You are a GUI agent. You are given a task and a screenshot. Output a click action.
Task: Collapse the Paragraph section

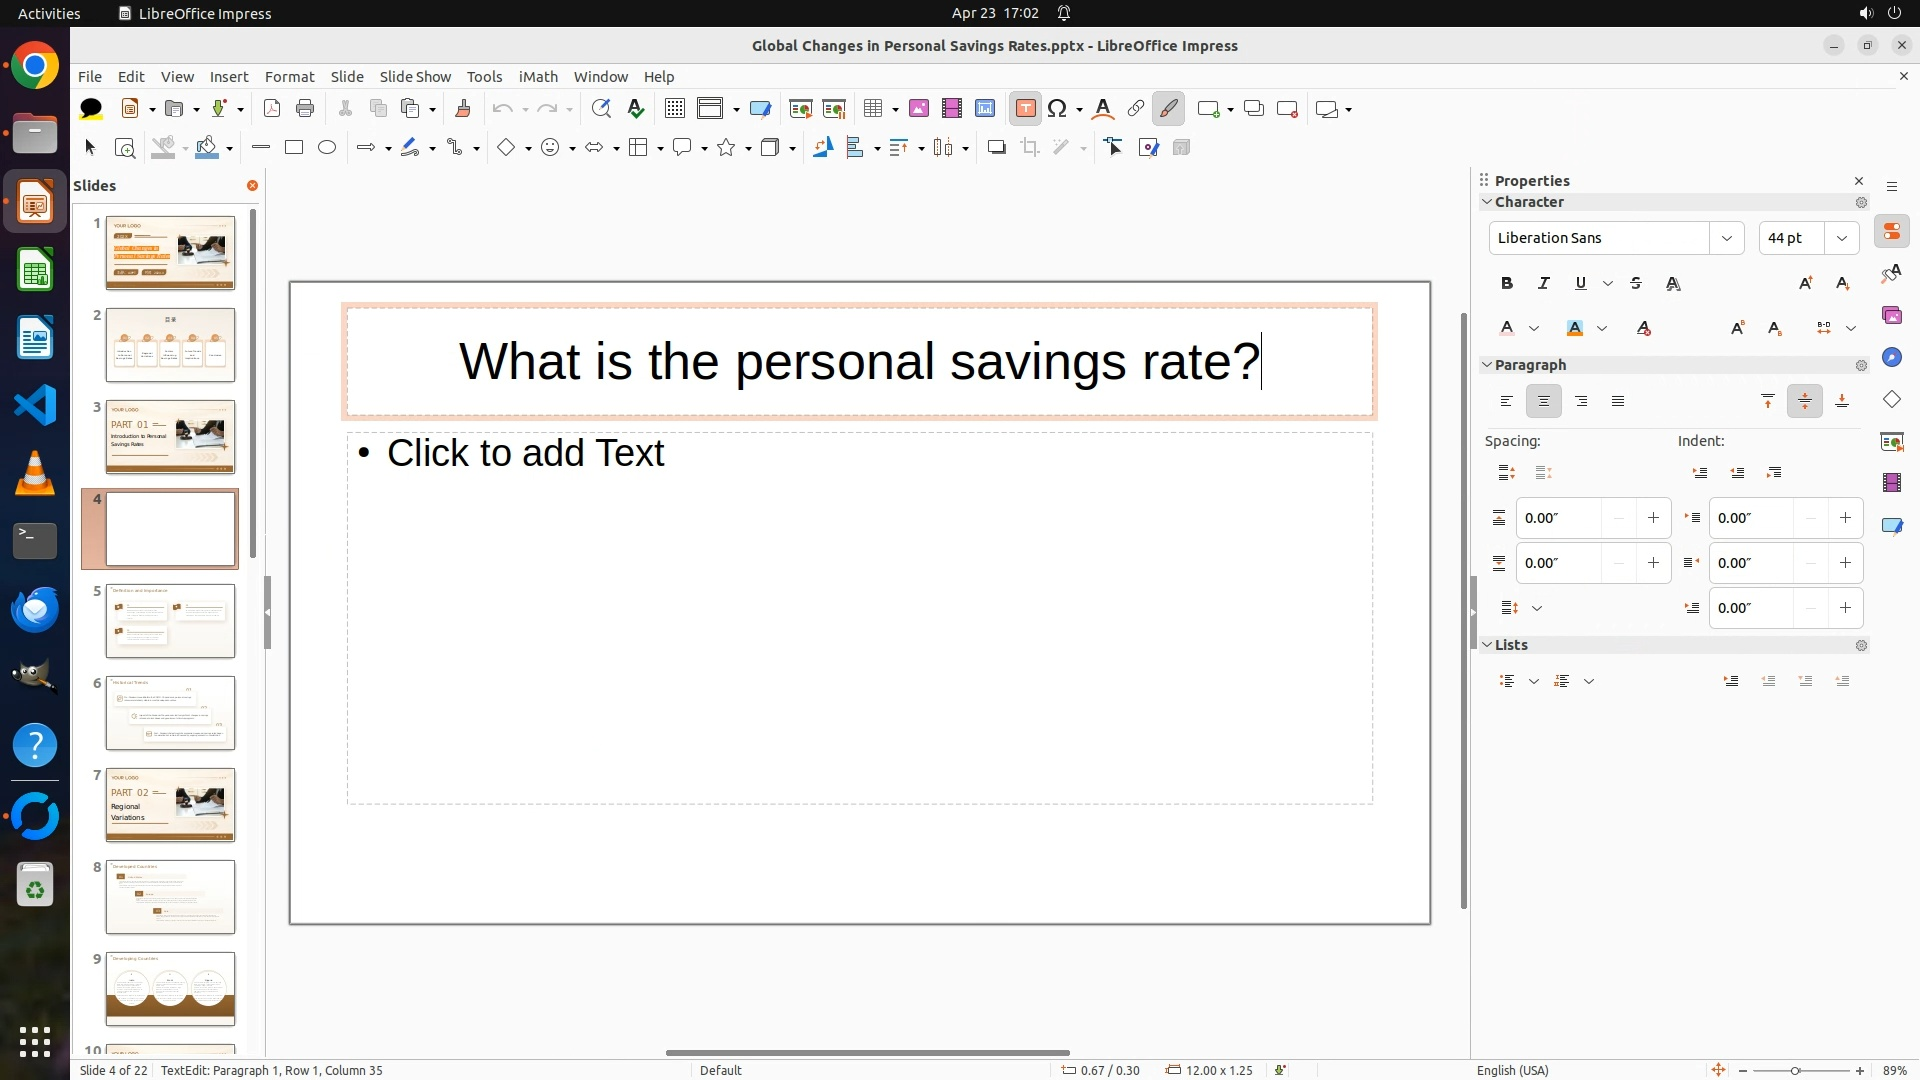point(1487,365)
